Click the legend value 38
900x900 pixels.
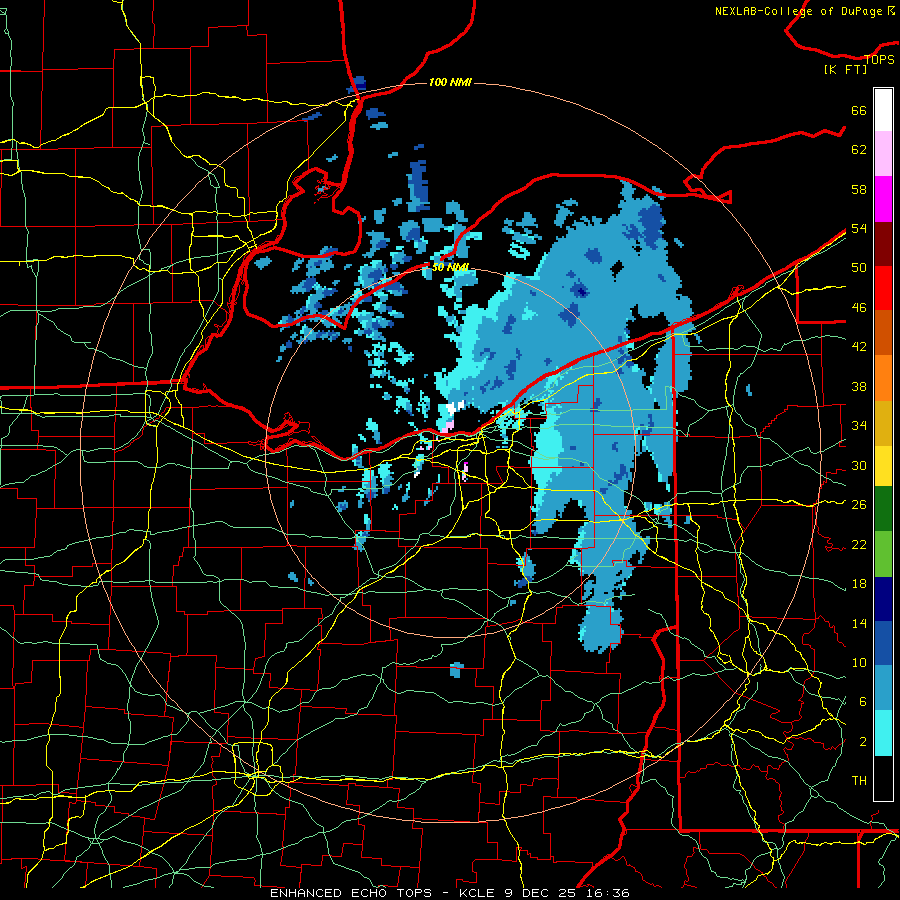click(859, 386)
